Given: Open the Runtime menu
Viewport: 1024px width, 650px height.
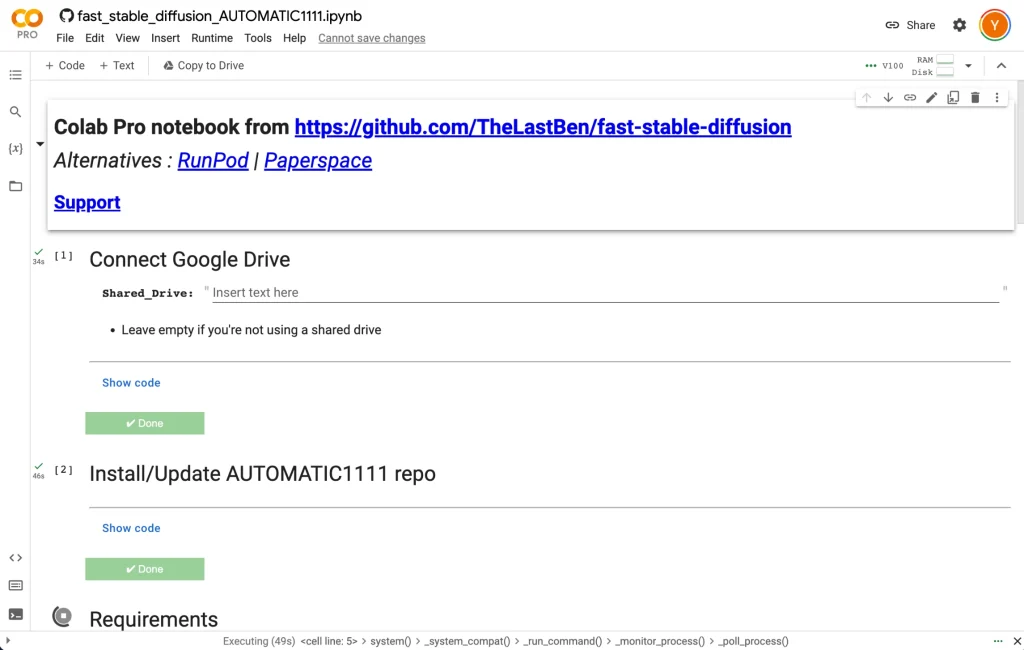Looking at the screenshot, I should (212, 38).
